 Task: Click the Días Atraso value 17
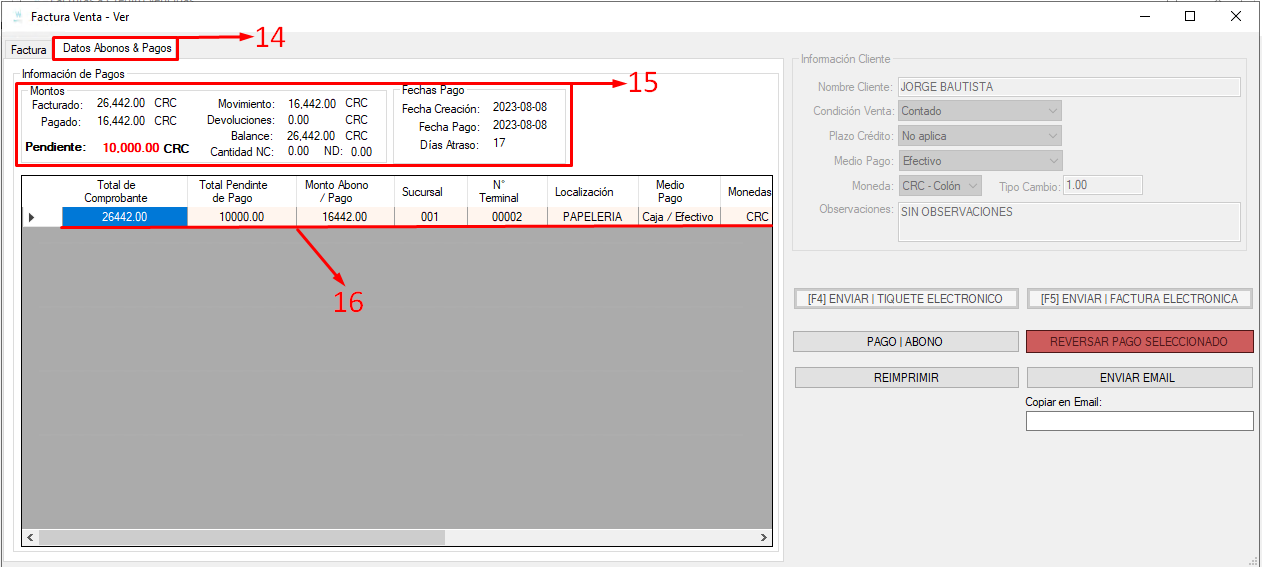pos(499,144)
